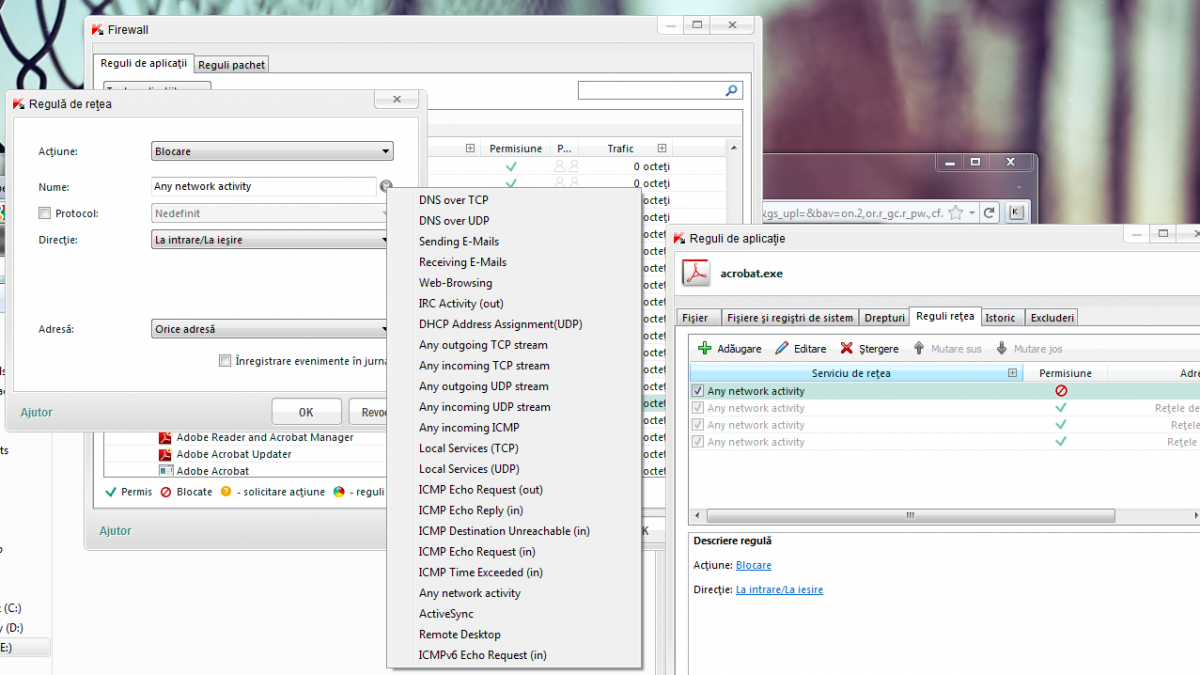Click the acrobat.exe PDF icon

696,272
